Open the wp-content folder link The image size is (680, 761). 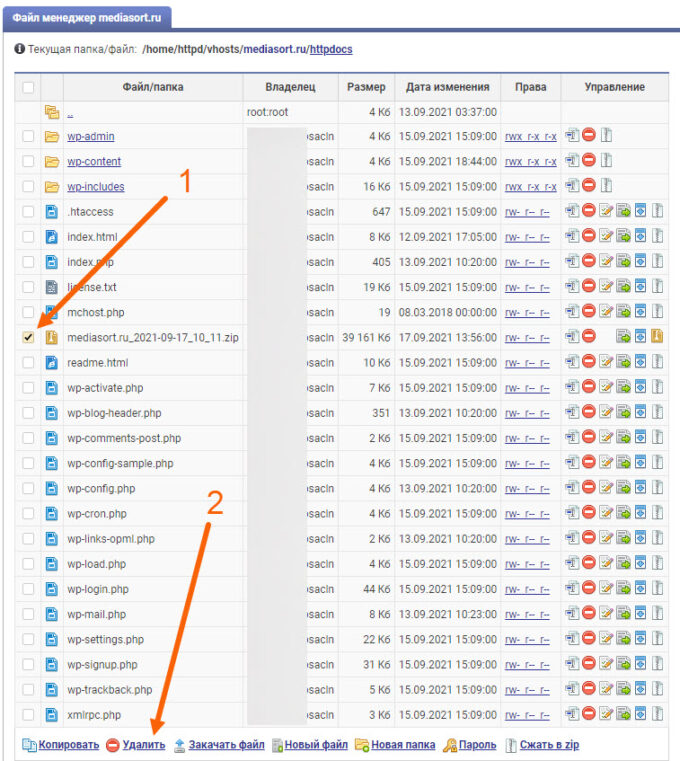(x=94, y=161)
